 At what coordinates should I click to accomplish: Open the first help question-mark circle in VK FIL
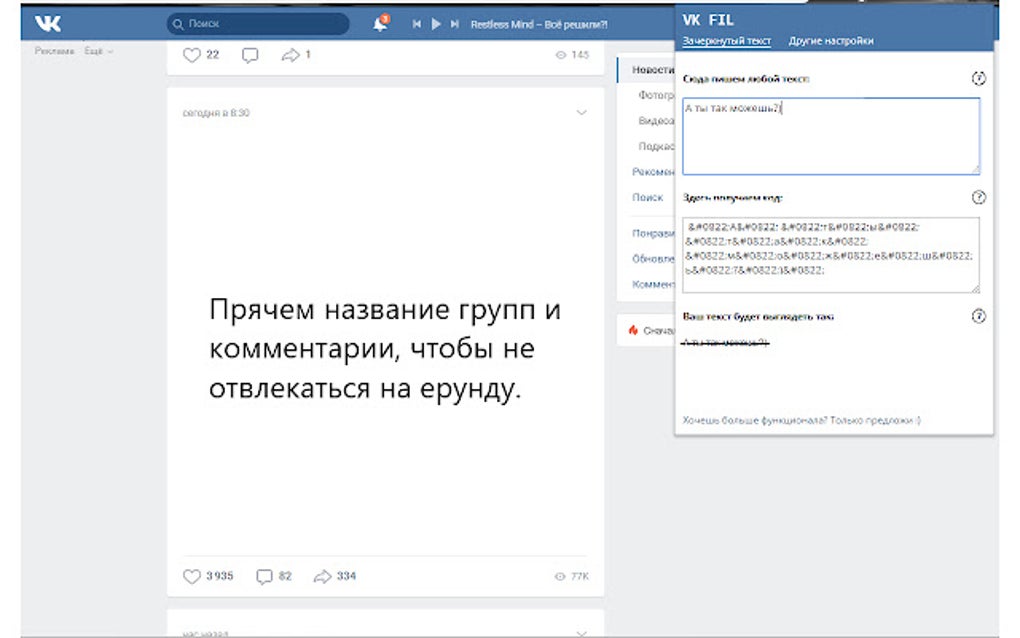point(978,76)
